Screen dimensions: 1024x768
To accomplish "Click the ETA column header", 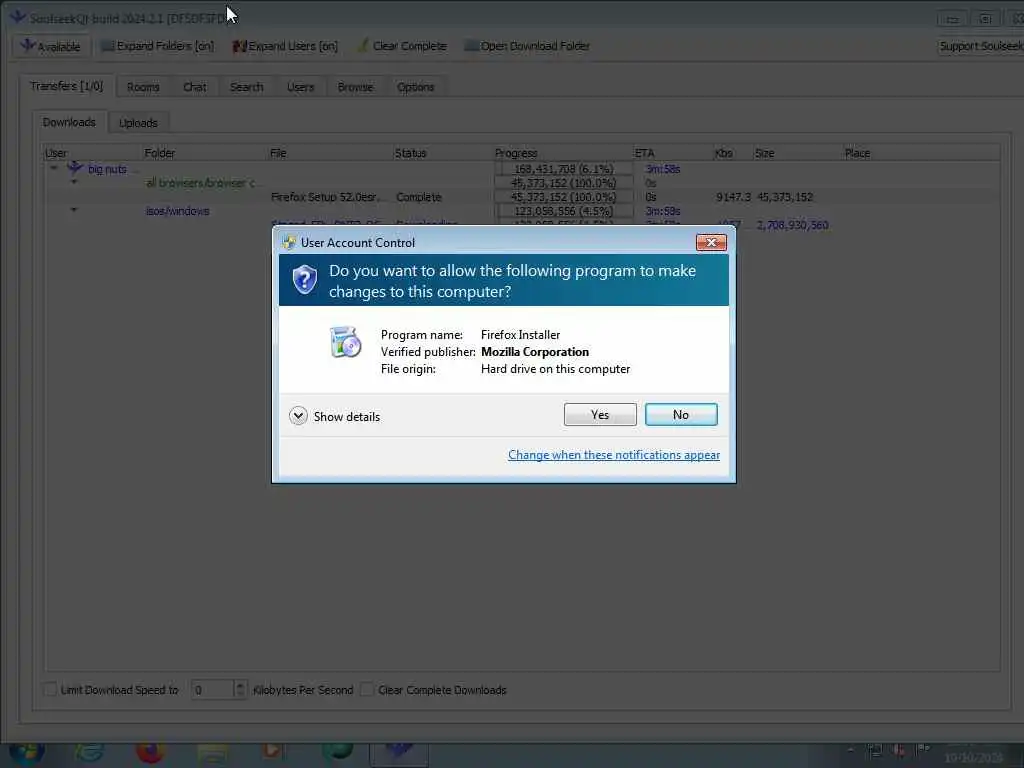I will tap(673, 153).
